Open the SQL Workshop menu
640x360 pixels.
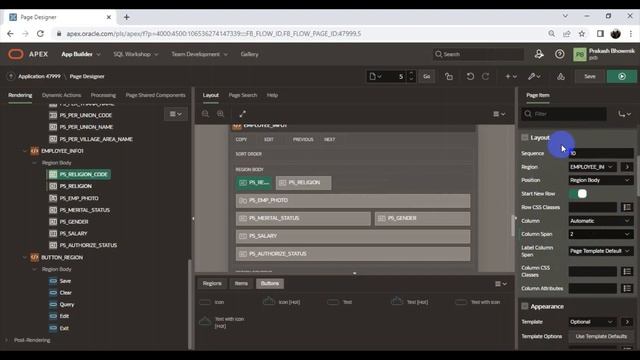pyautogui.click(x=136, y=54)
